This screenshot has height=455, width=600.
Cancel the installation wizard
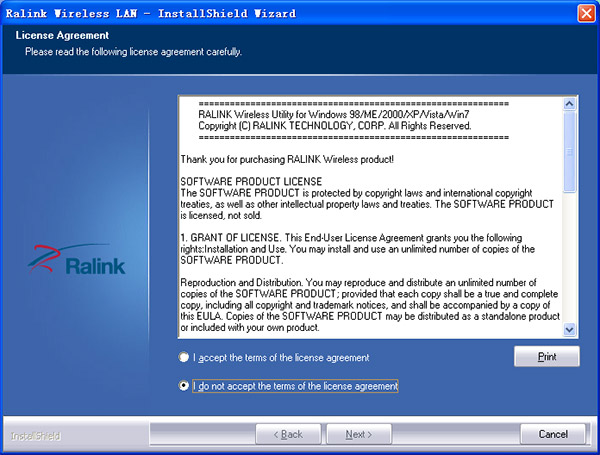[x=553, y=434]
